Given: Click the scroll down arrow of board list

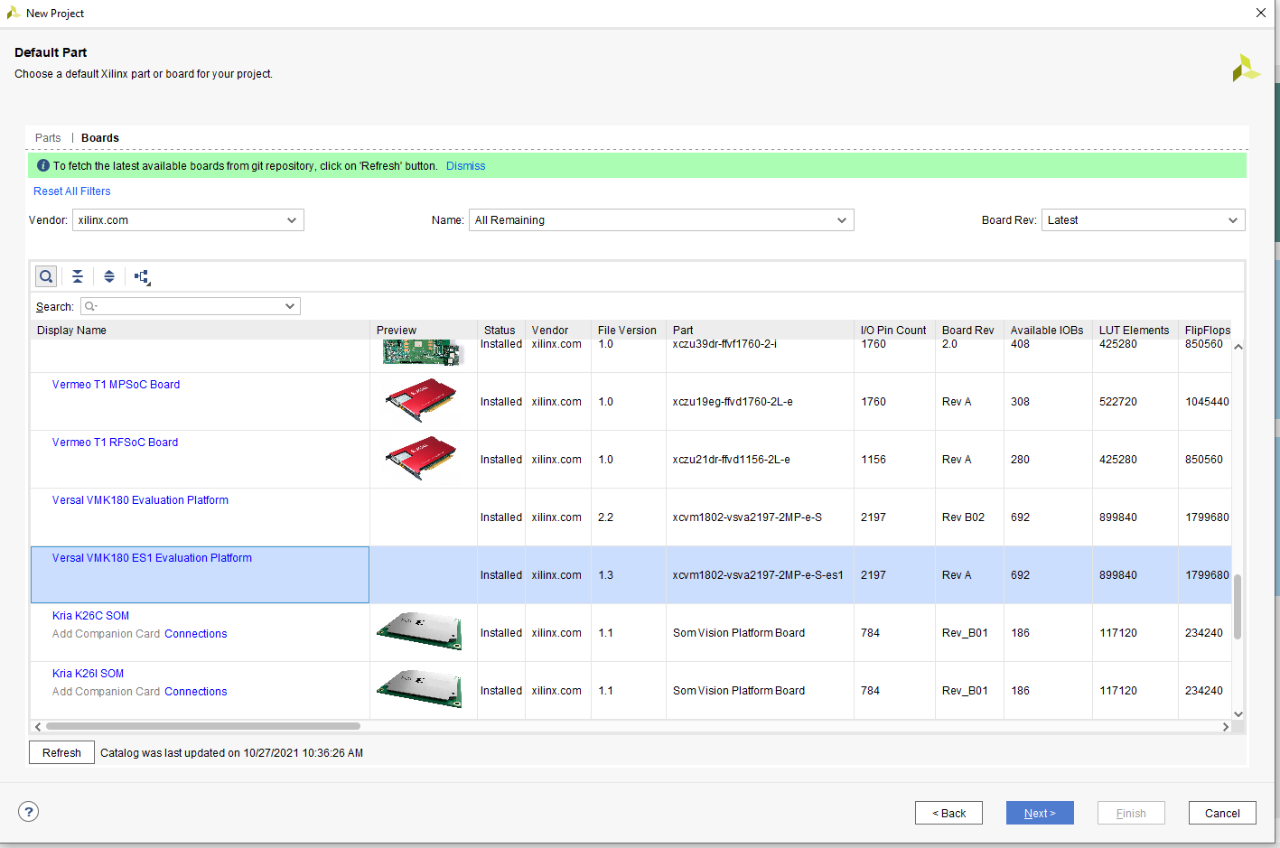Looking at the screenshot, I should pos(1238,713).
